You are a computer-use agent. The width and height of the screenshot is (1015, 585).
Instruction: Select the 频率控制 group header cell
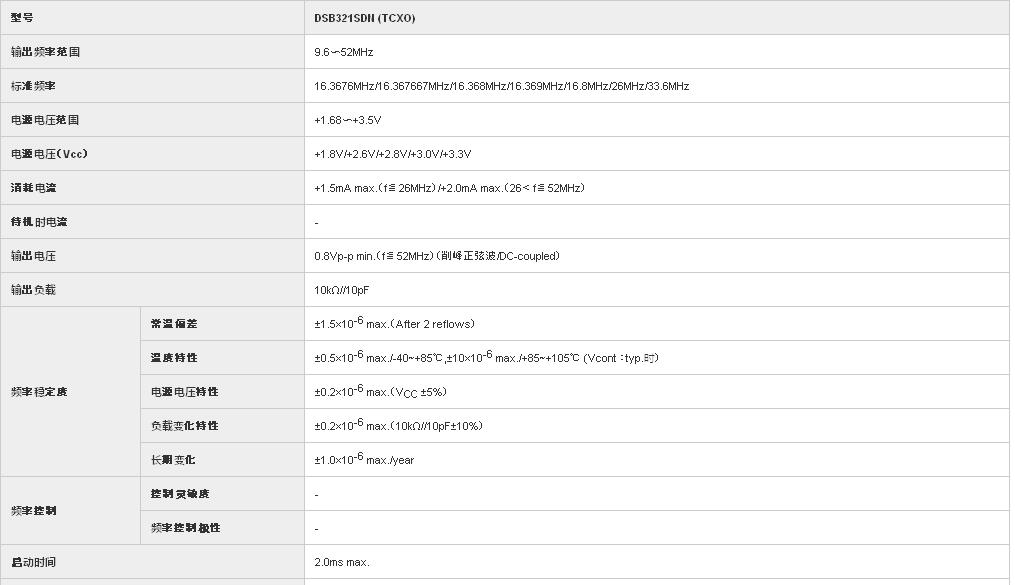pyautogui.click(x=33, y=511)
